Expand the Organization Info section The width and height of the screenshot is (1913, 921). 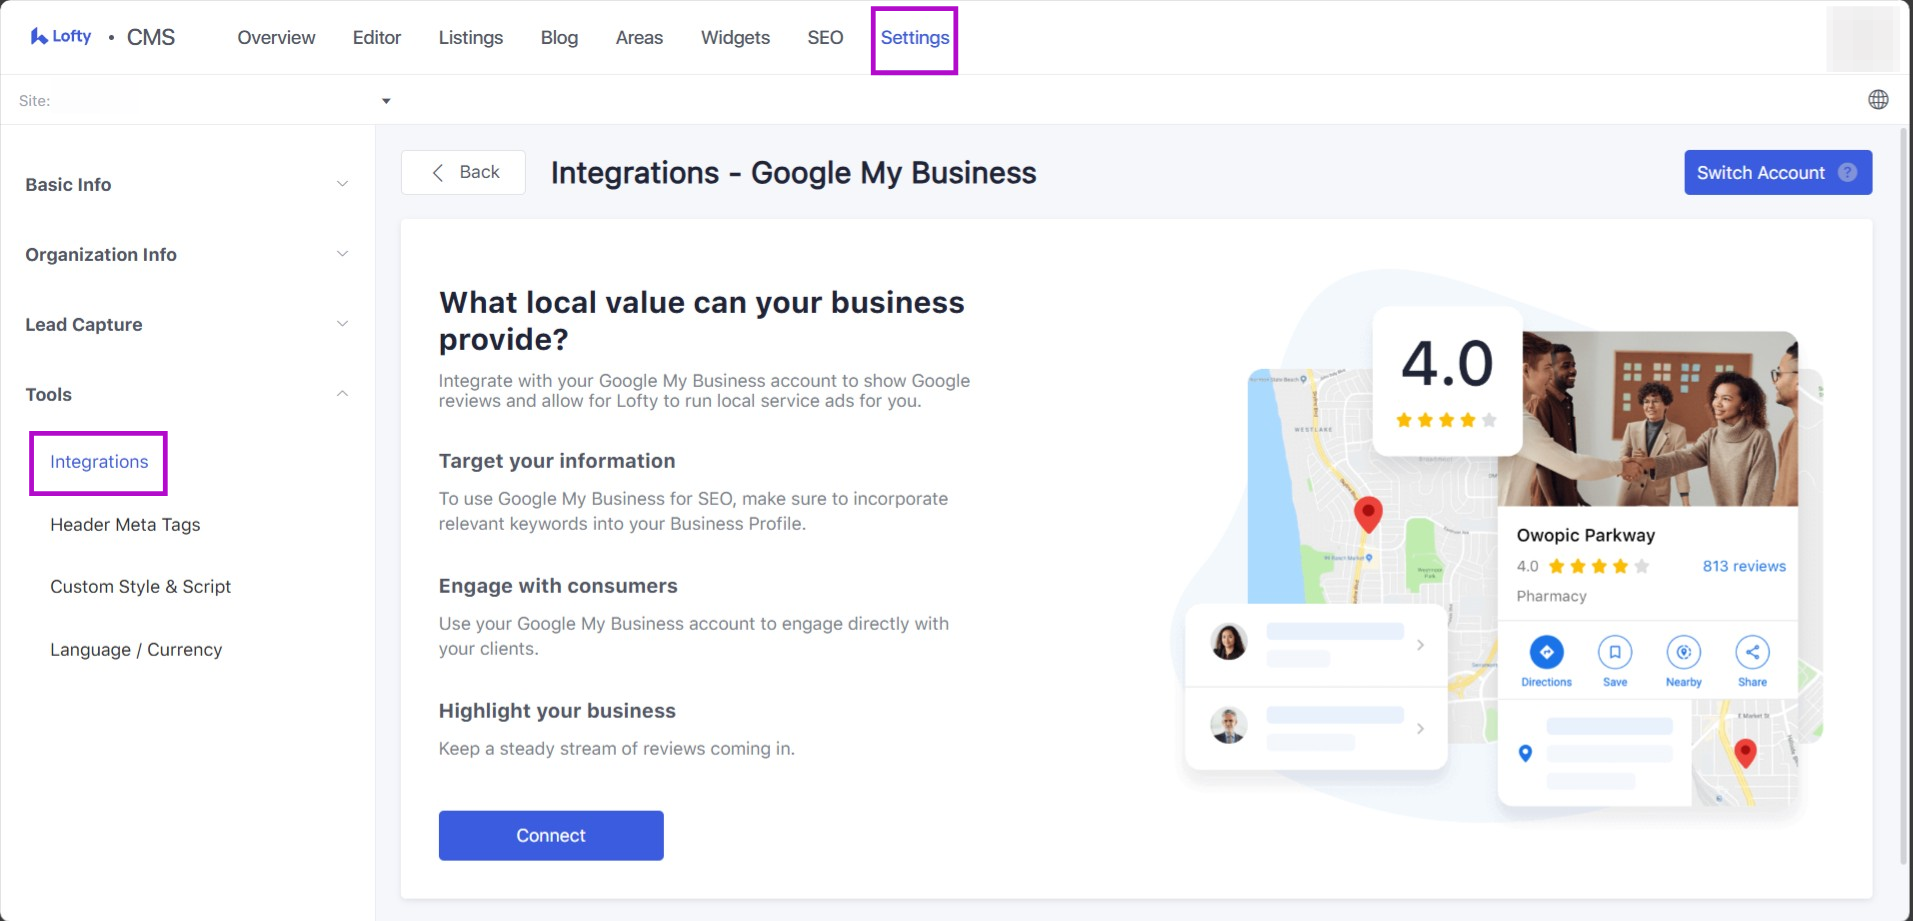pyautogui.click(x=187, y=255)
